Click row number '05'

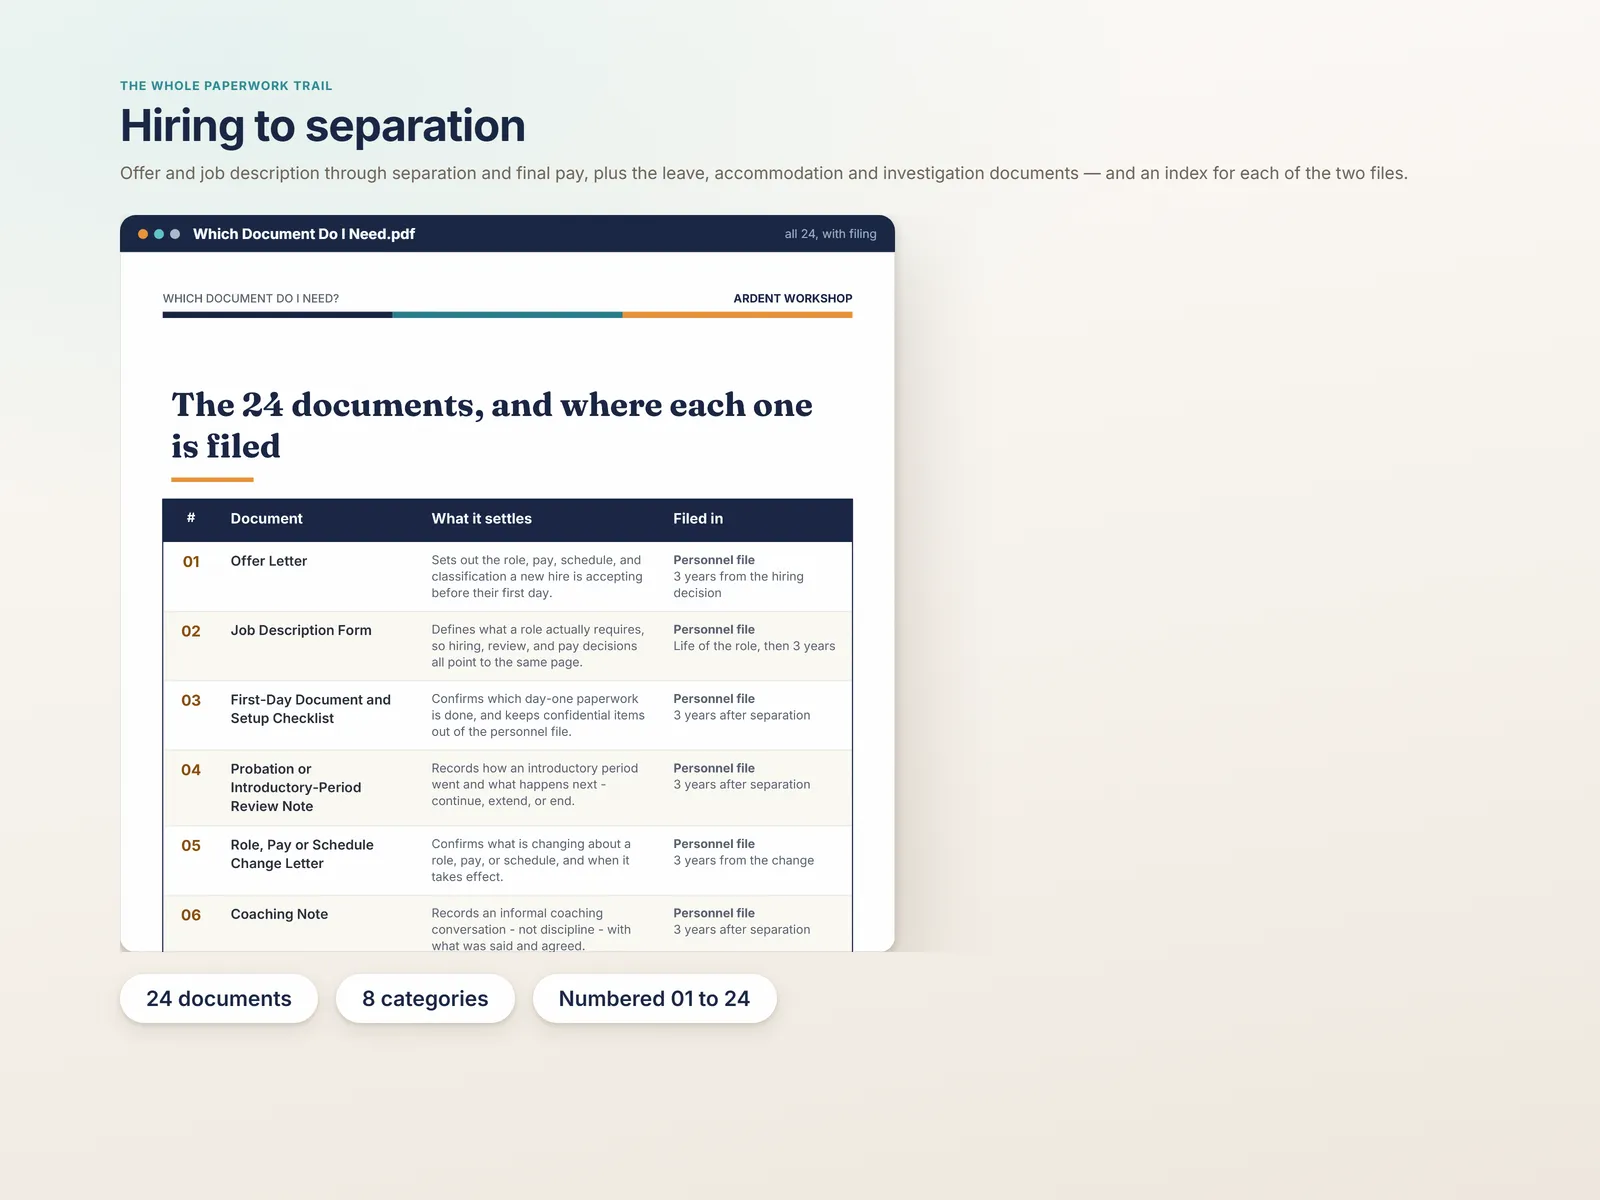pos(191,846)
